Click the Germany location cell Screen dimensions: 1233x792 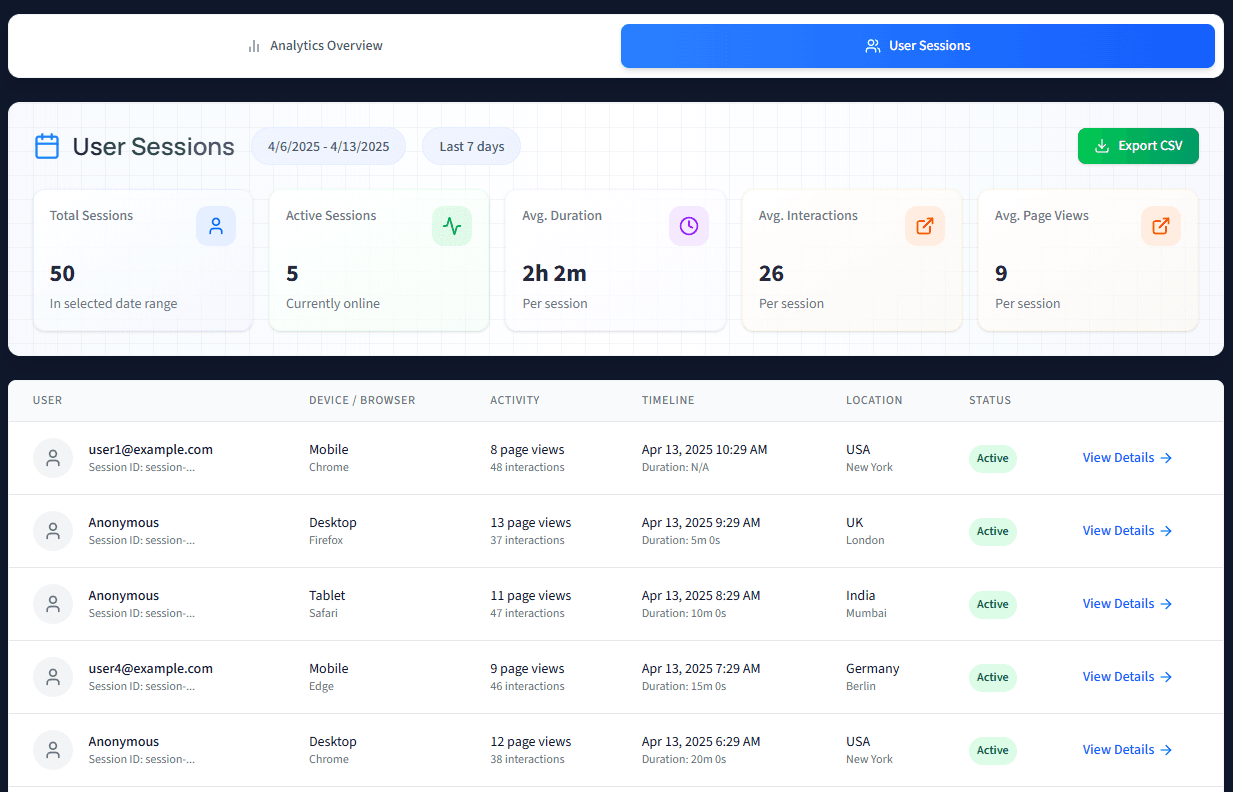click(x=873, y=669)
